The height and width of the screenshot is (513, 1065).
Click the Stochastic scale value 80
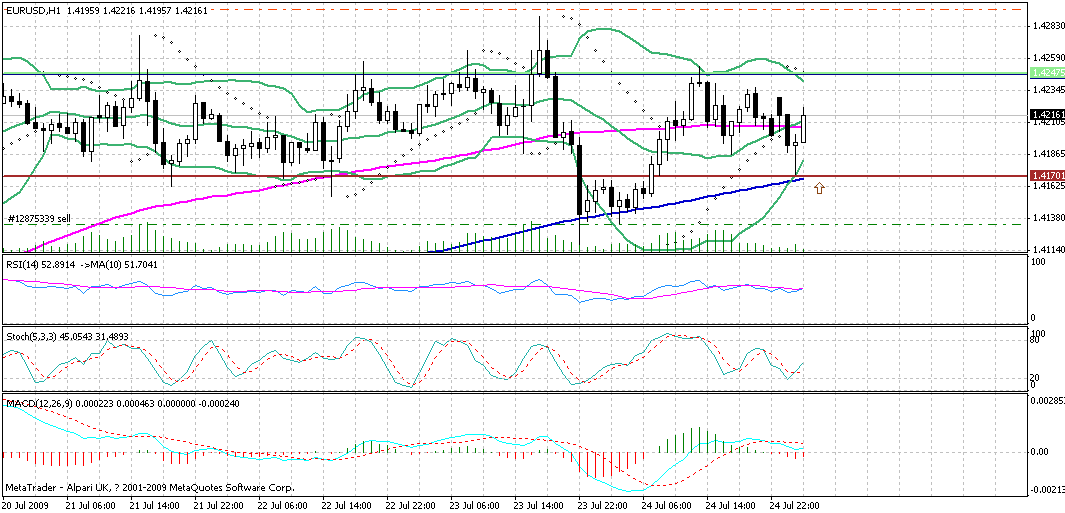coord(1036,340)
